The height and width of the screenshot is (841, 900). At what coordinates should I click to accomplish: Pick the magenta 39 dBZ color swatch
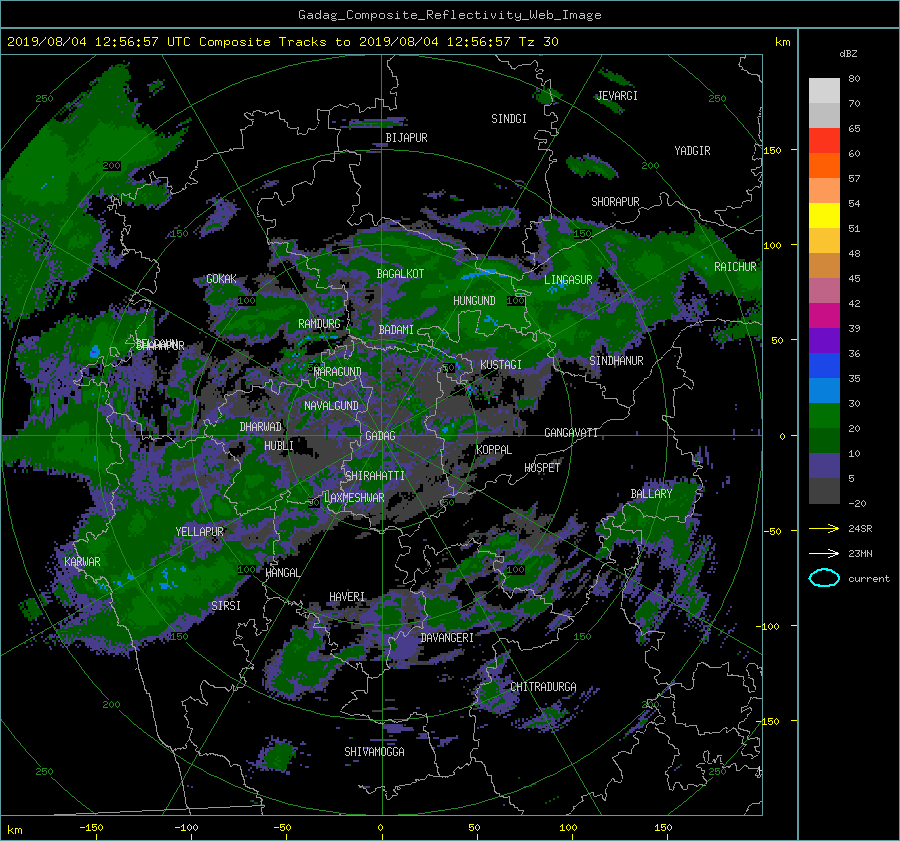[824, 315]
